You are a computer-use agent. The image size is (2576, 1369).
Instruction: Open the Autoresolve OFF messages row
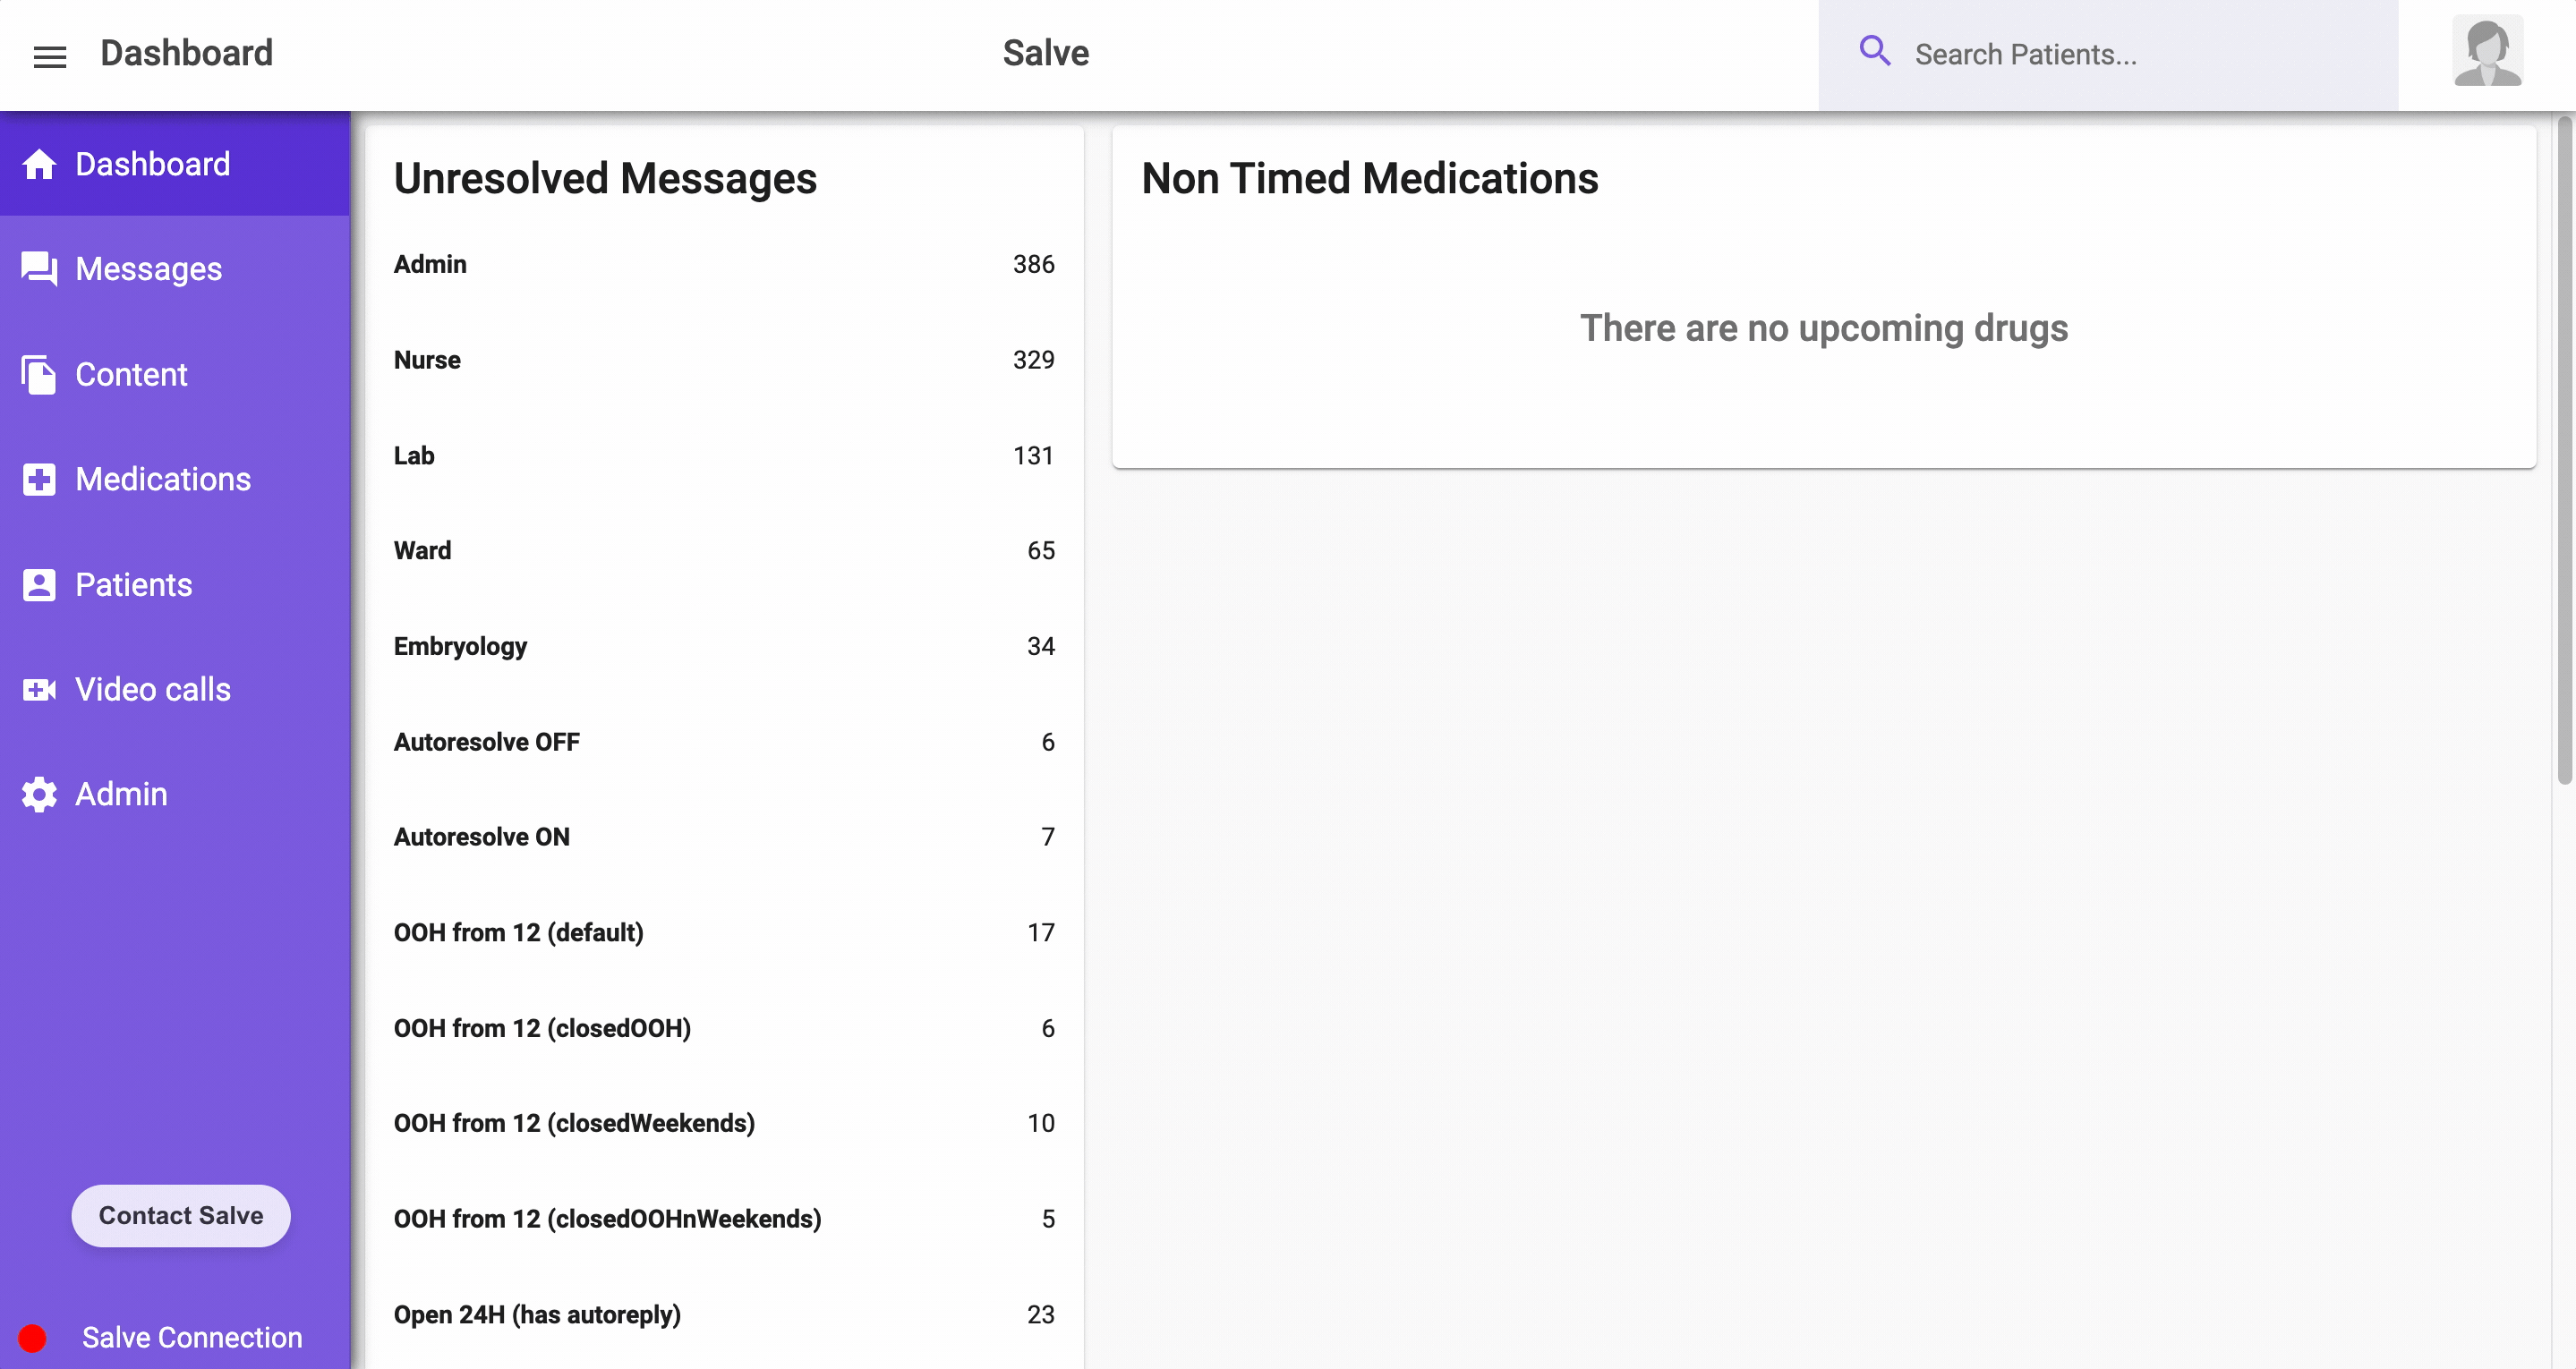723,742
